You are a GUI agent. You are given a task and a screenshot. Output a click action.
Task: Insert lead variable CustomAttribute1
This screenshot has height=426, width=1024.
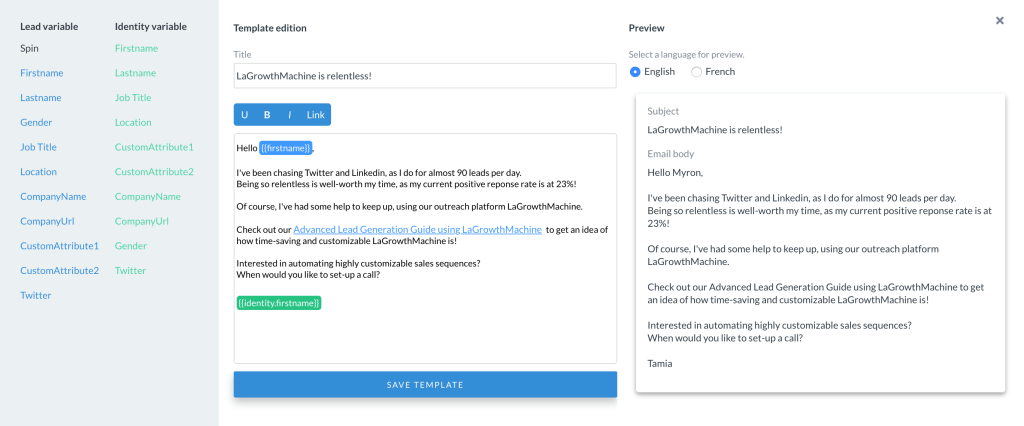(x=59, y=246)
